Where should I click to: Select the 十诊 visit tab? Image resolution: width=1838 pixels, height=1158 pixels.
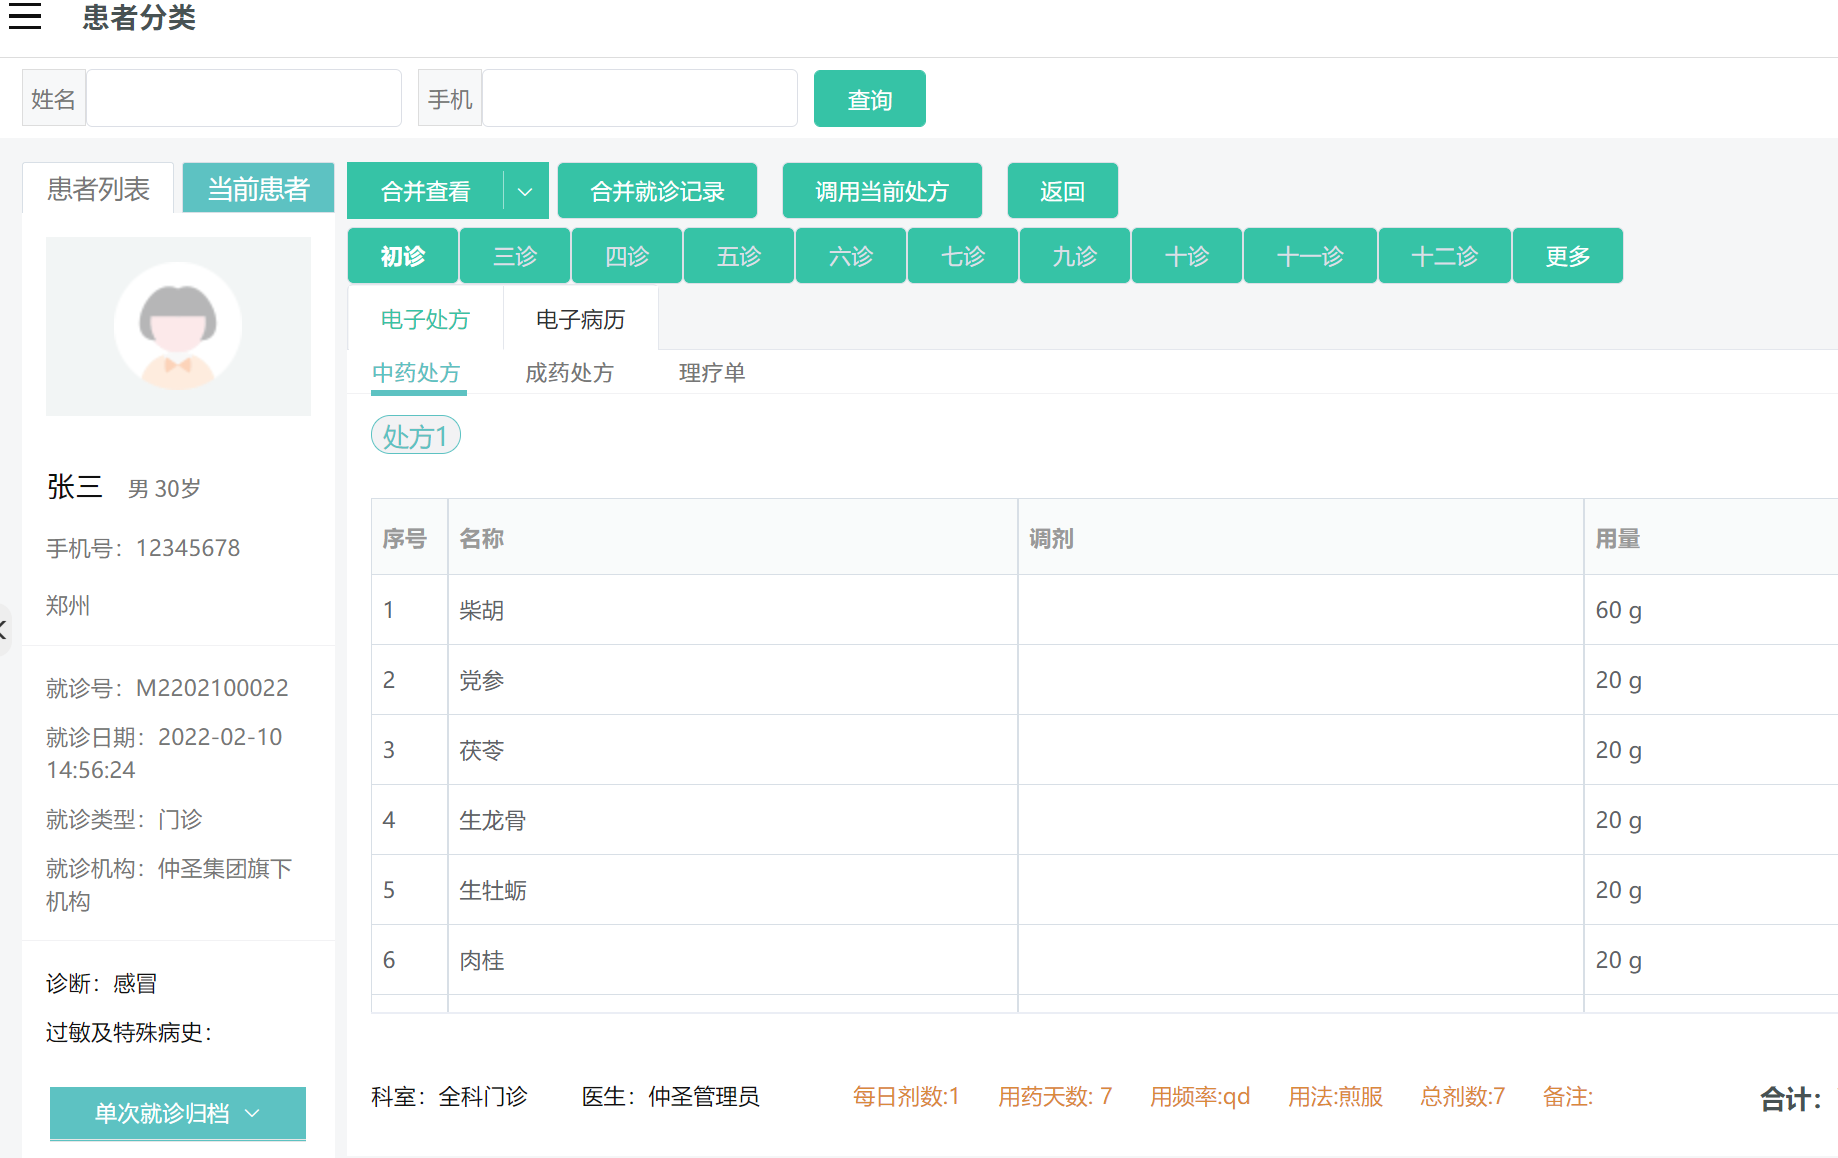pos(1187,256)
